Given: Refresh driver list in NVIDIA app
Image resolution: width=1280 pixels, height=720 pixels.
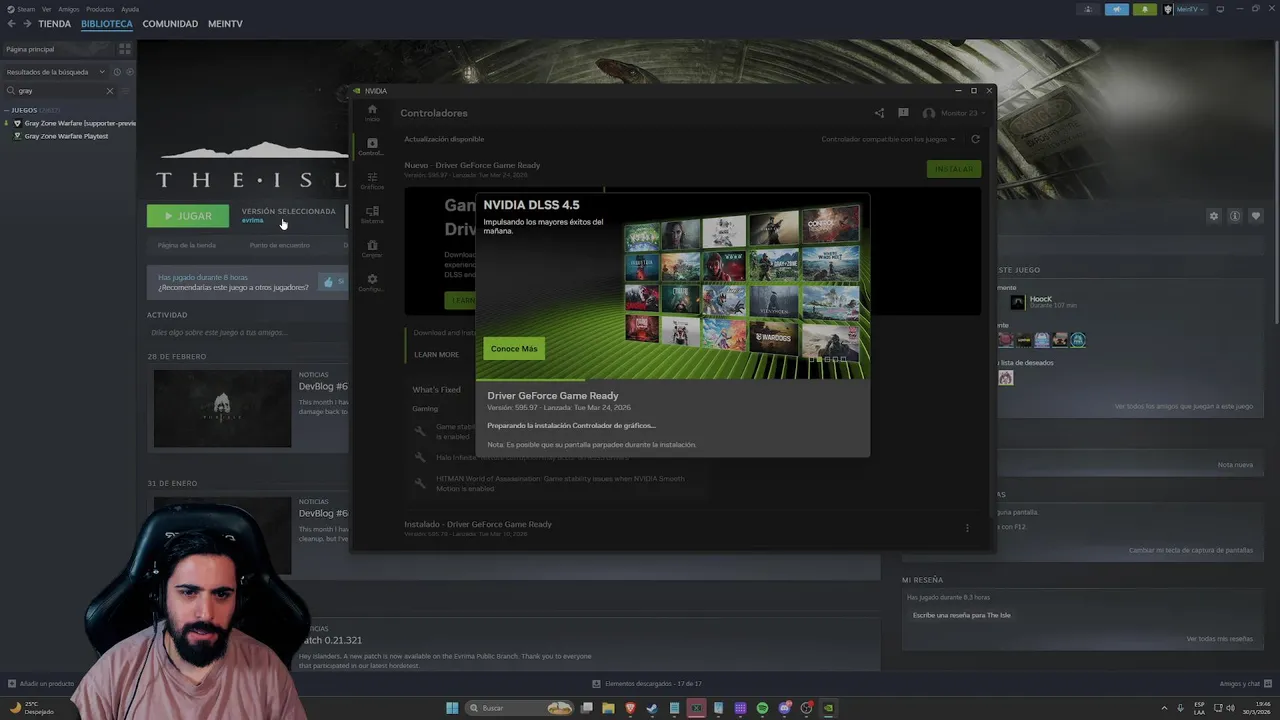Looking at the screenshot, I should pyautogui.click(x=975, y=139).
